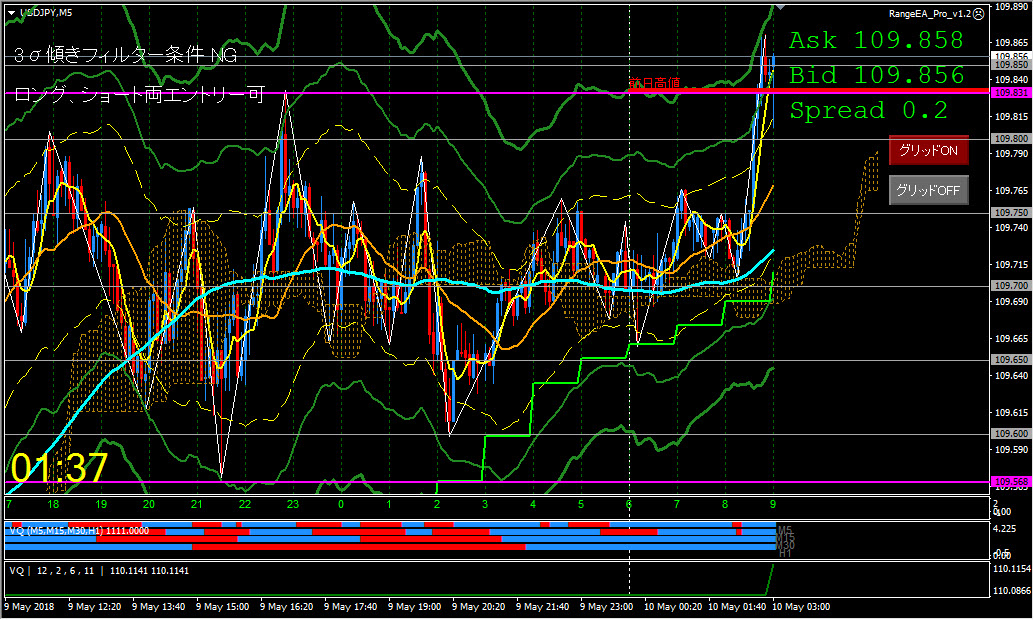The width and height of the screenshot is (1034, 620).
Task: Click the 109.615 value on price scale
Action: [x=1012, y=412]
